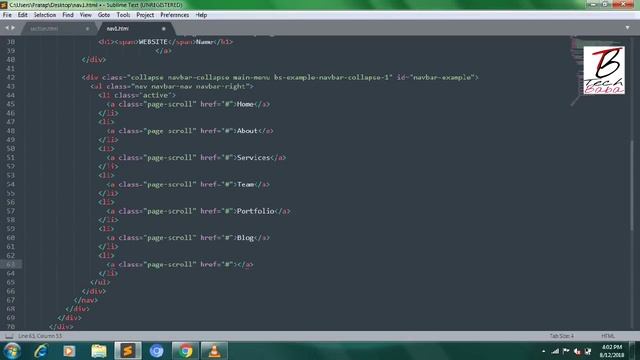This screenshot has height=360, width=640.
Task: Click Action Center flag tray icon
Action: point(566,351)
